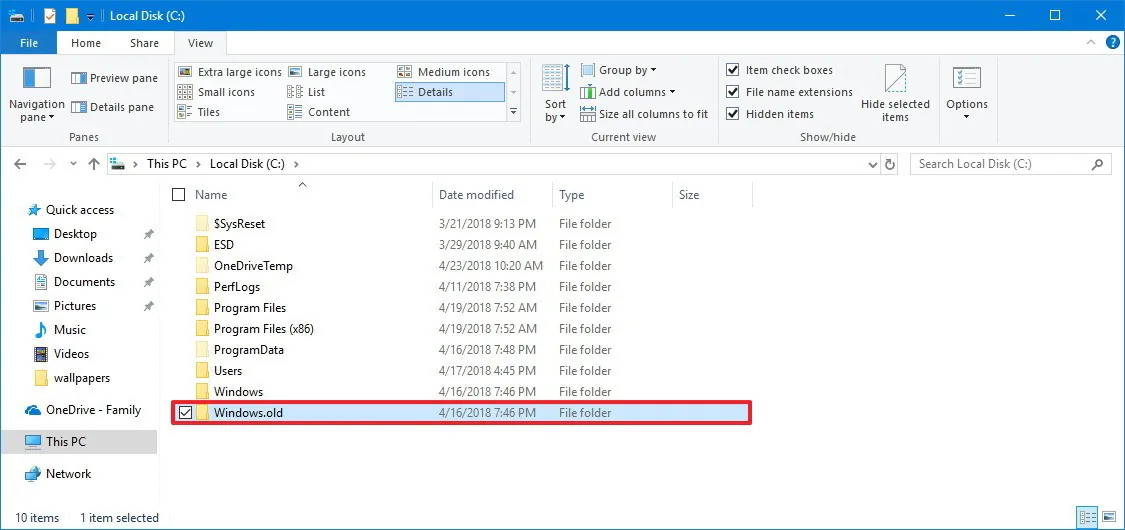Sort by the Type column header

tap(572, 194)
